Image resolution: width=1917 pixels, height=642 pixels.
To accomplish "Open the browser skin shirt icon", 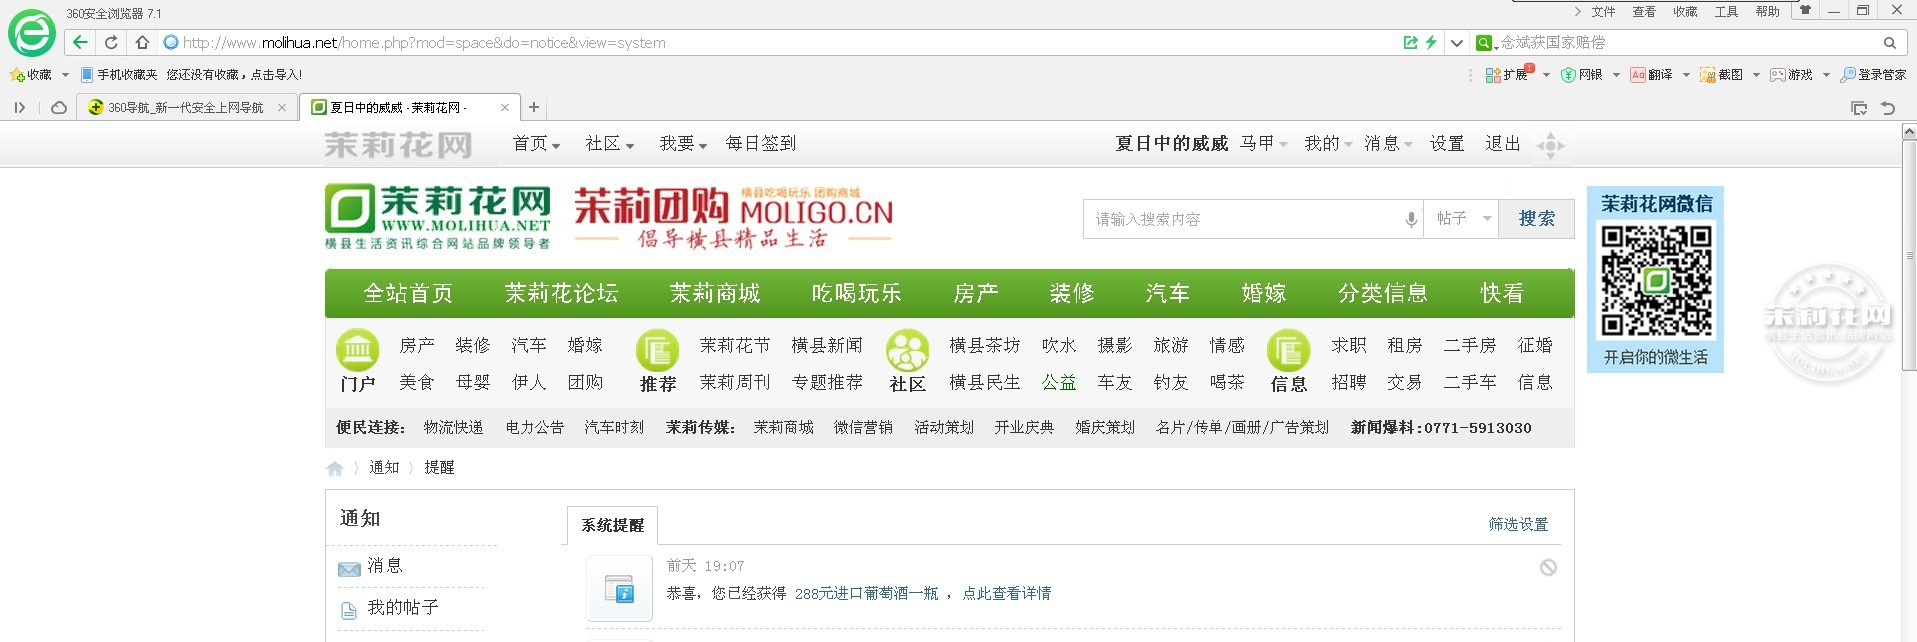I will 1805,10.
